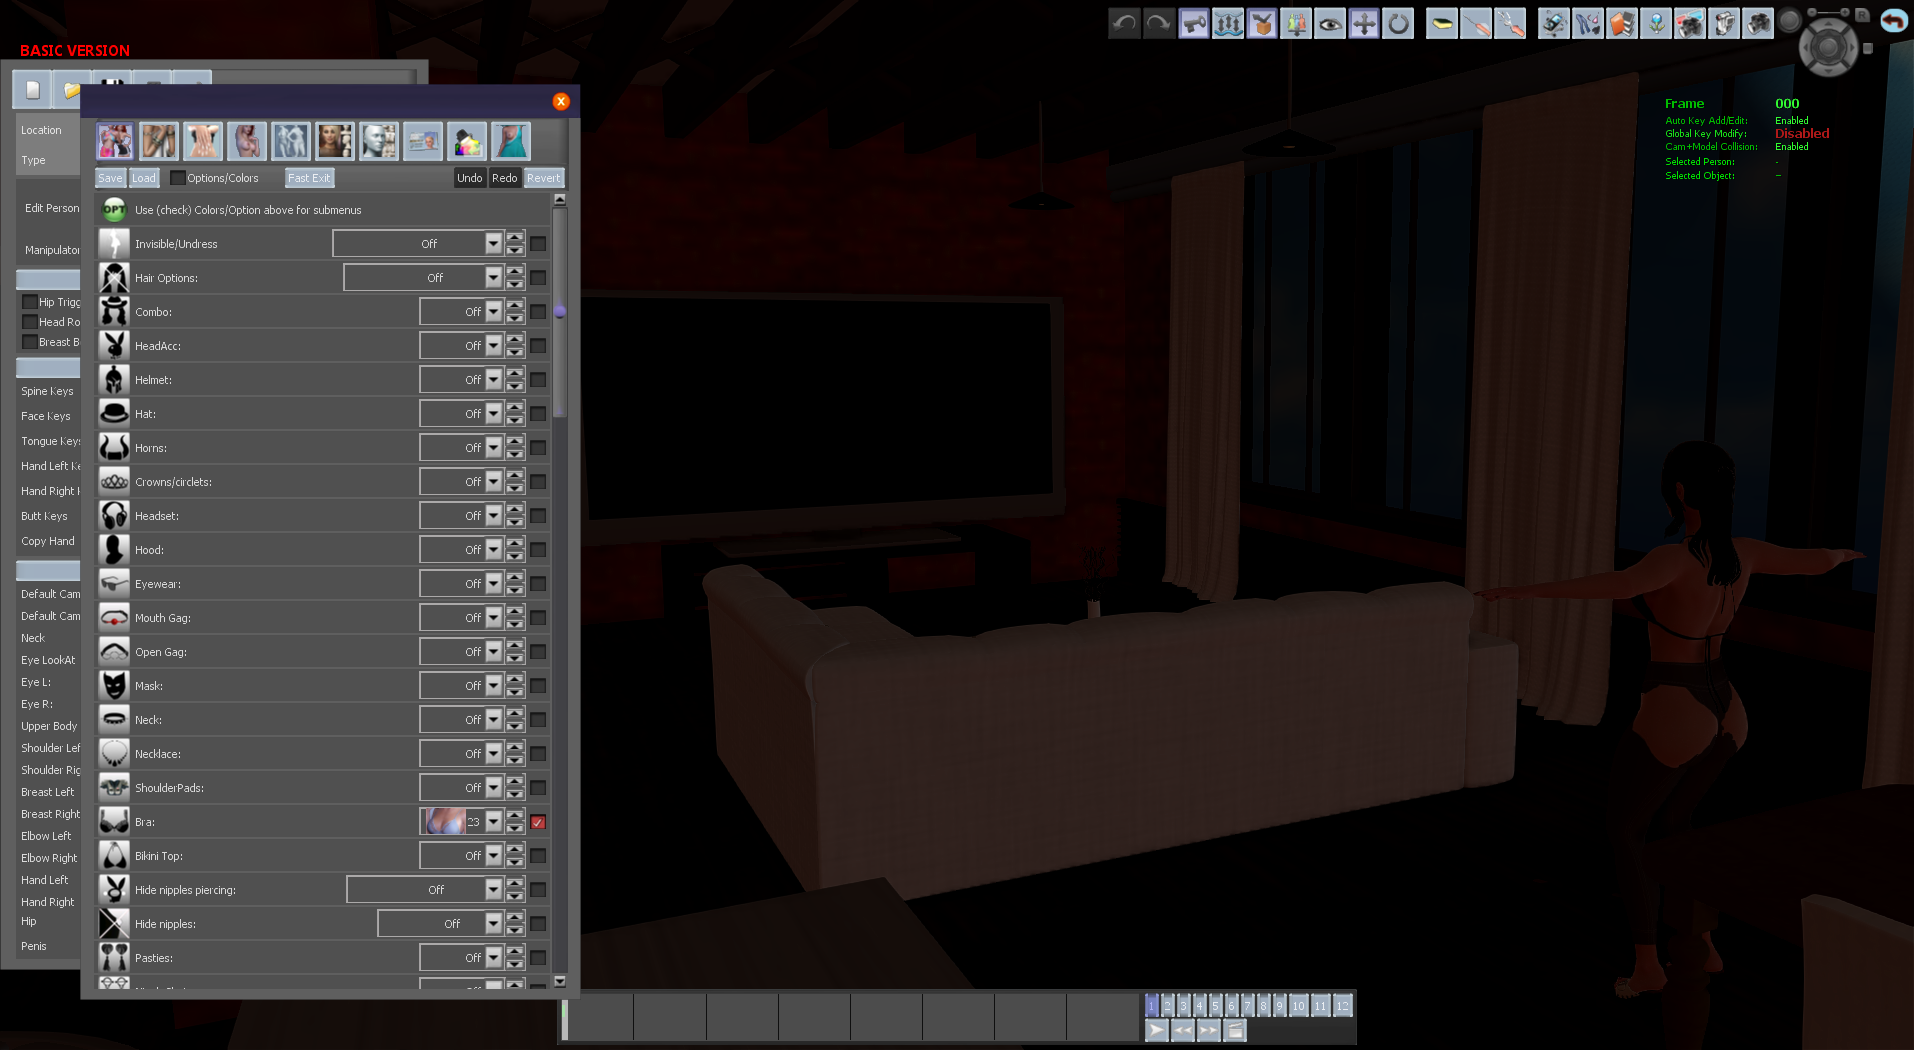Click the orange book stack icon
The height and width of the screenshot is (1050, 1914).
coord(1622,23)
